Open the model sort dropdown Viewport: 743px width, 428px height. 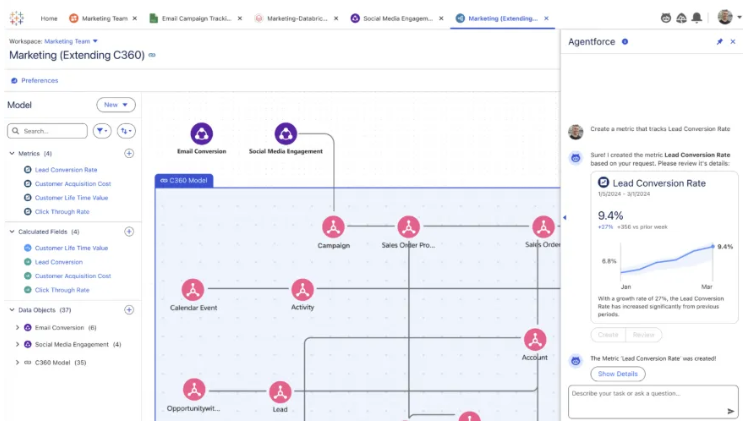pyautogui.click(x=126, y=131)
